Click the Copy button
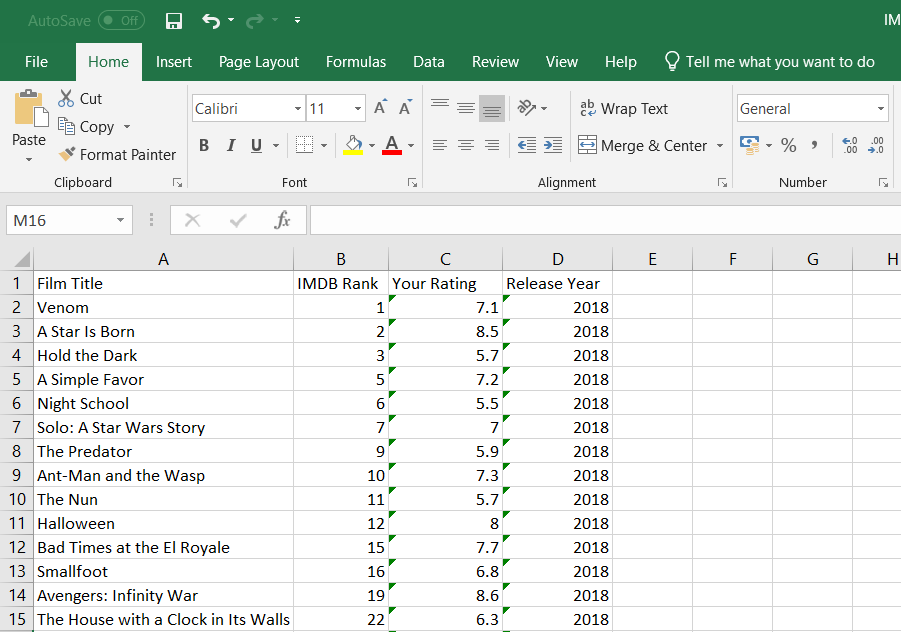This screenshot has height=632, width=901. coord(87,126)
